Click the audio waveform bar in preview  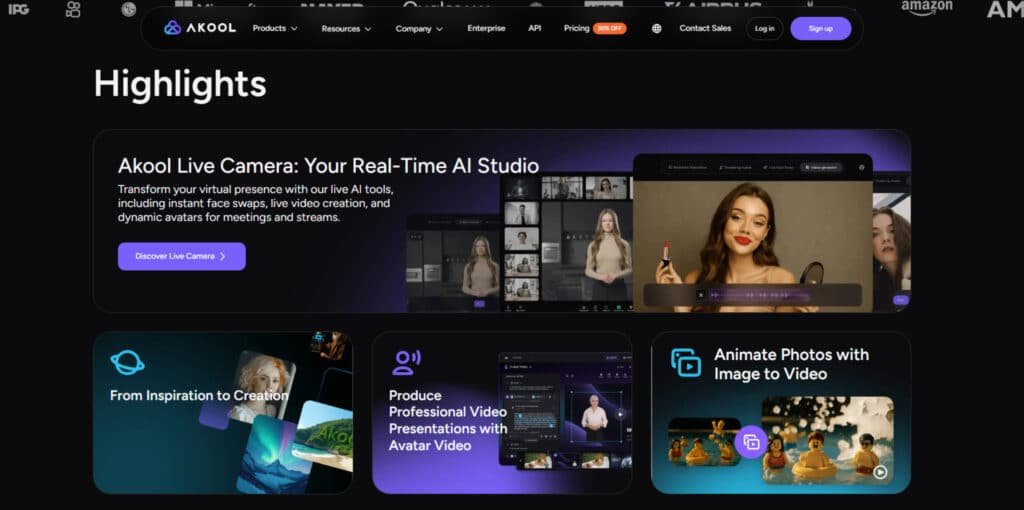pyautogui.click(x=752, y=295)
